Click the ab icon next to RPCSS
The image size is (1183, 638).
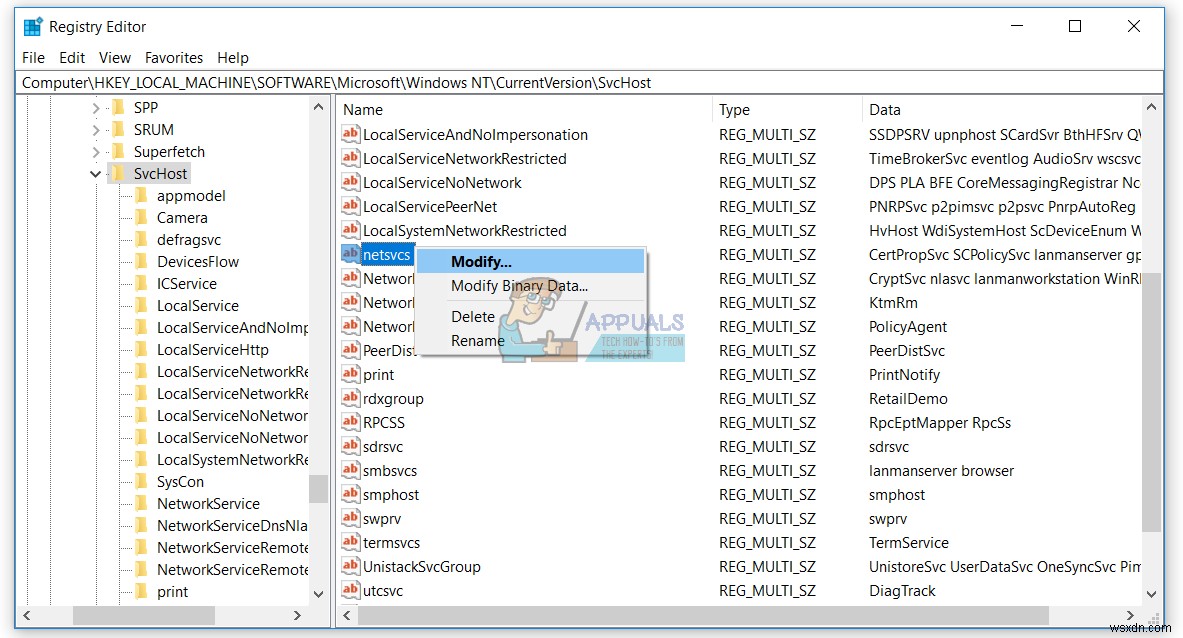pos(351,422)
